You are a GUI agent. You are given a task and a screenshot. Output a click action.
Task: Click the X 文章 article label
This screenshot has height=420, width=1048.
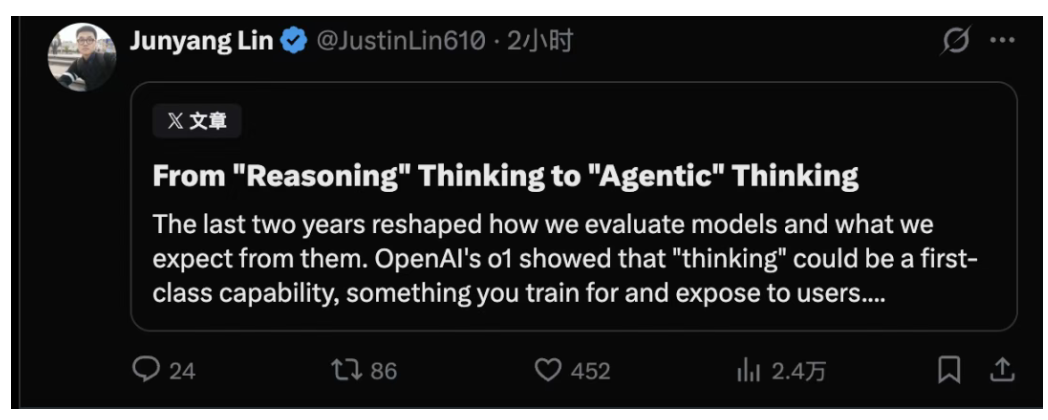(x=197, y=122)
